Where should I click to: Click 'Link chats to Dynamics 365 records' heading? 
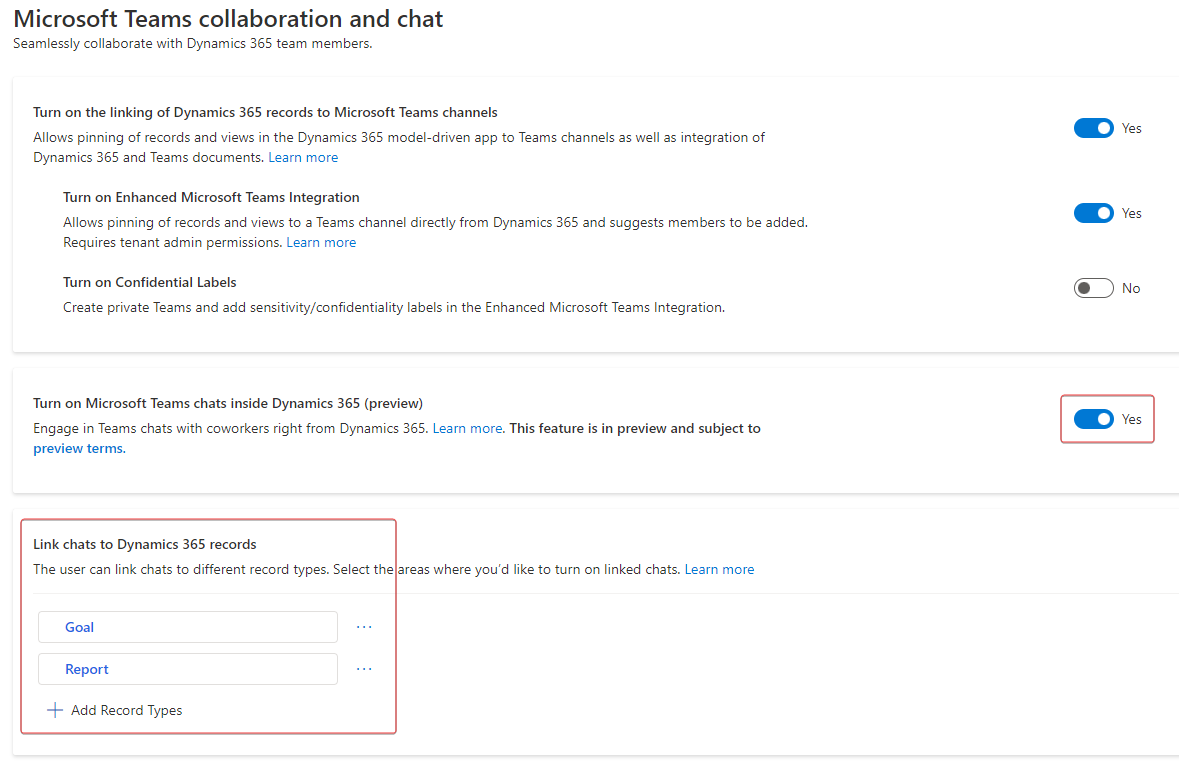[144, 544]
